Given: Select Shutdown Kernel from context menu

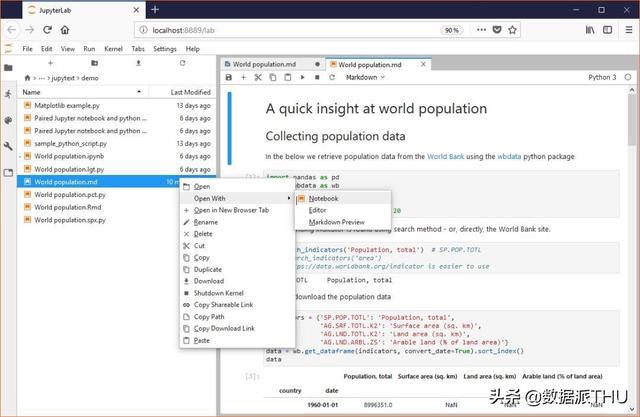Looking at the screenshot, I should click(x=238, y=293).
